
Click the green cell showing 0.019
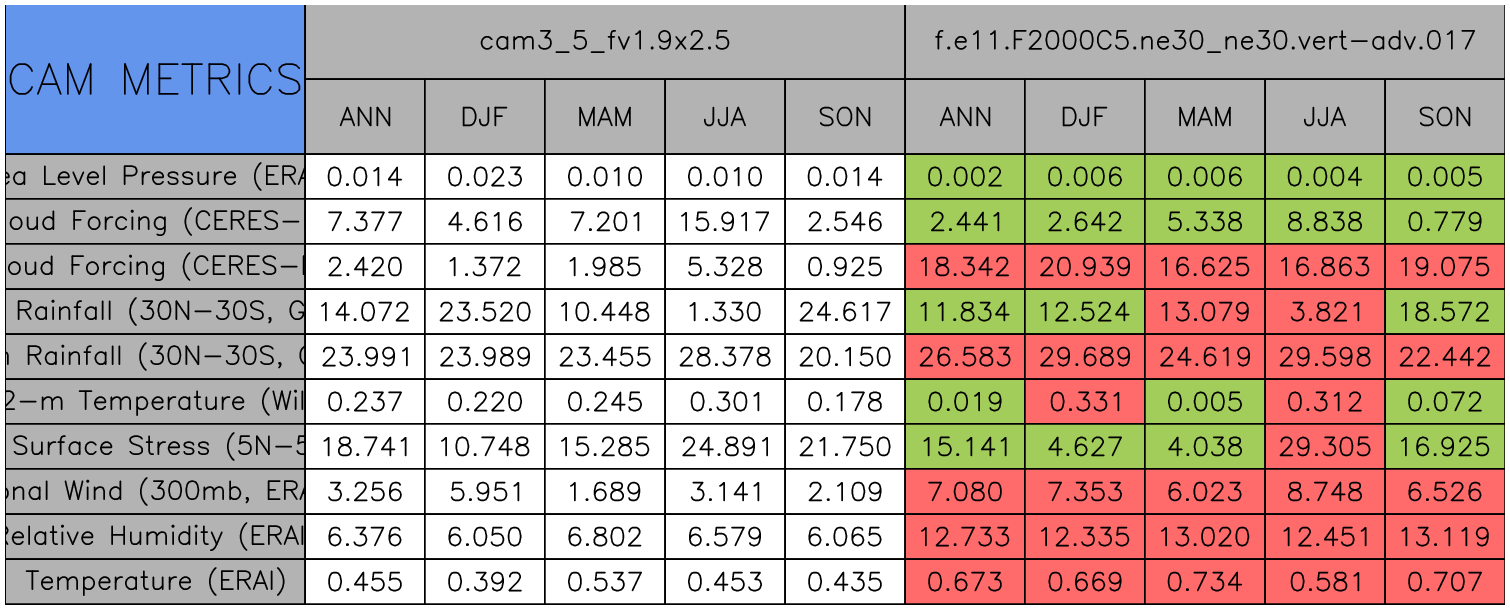tap(965, 402)
